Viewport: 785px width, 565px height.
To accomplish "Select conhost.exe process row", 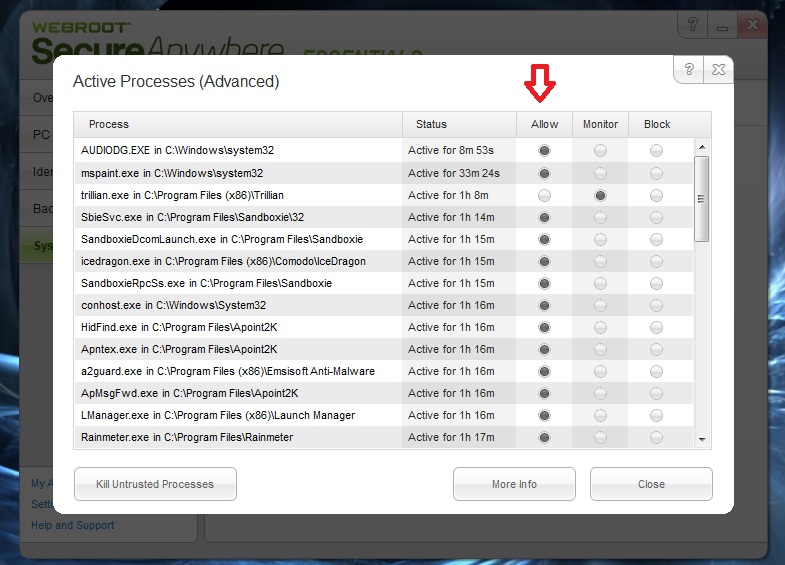I will (383, 305).
